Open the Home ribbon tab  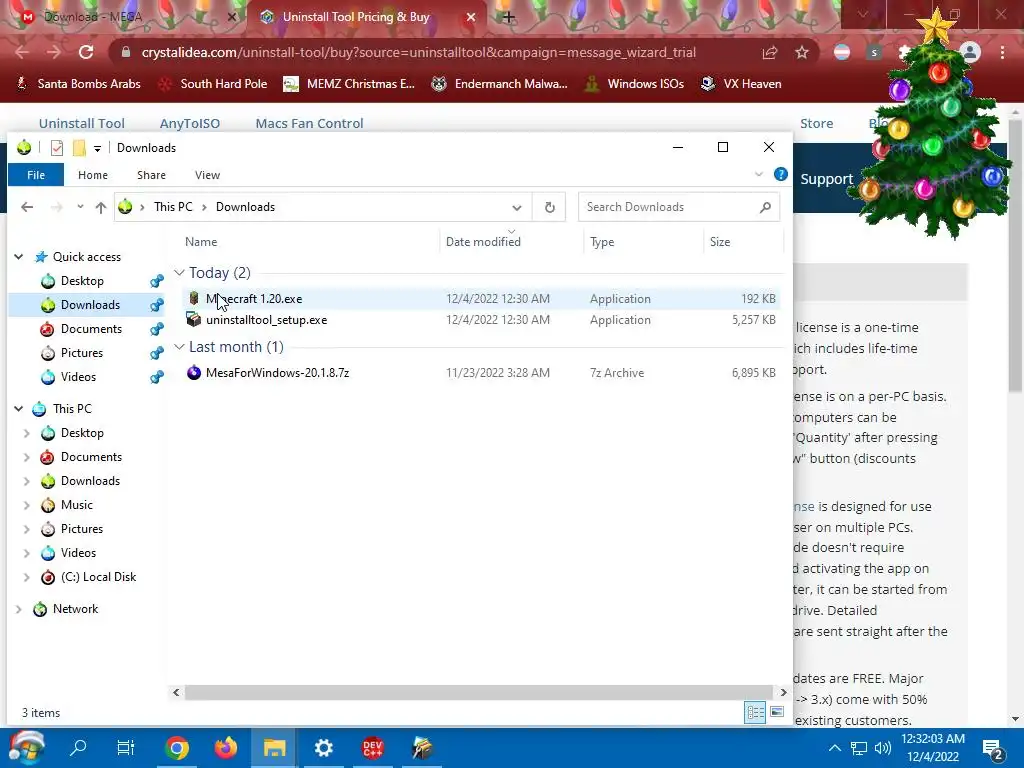tap(93, 175)
